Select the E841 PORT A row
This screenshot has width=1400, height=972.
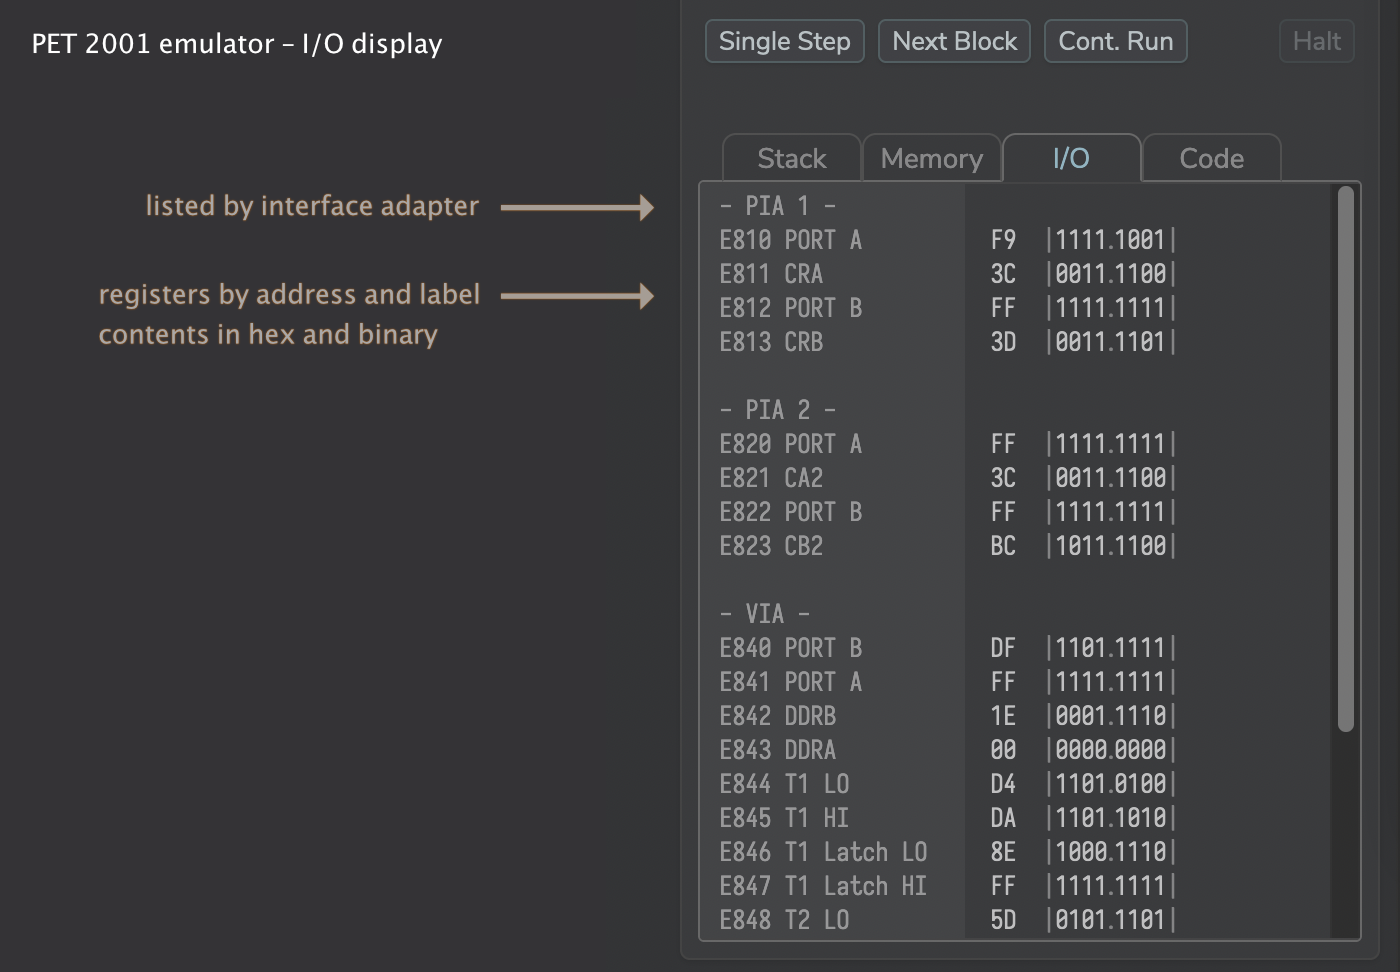1017,682
